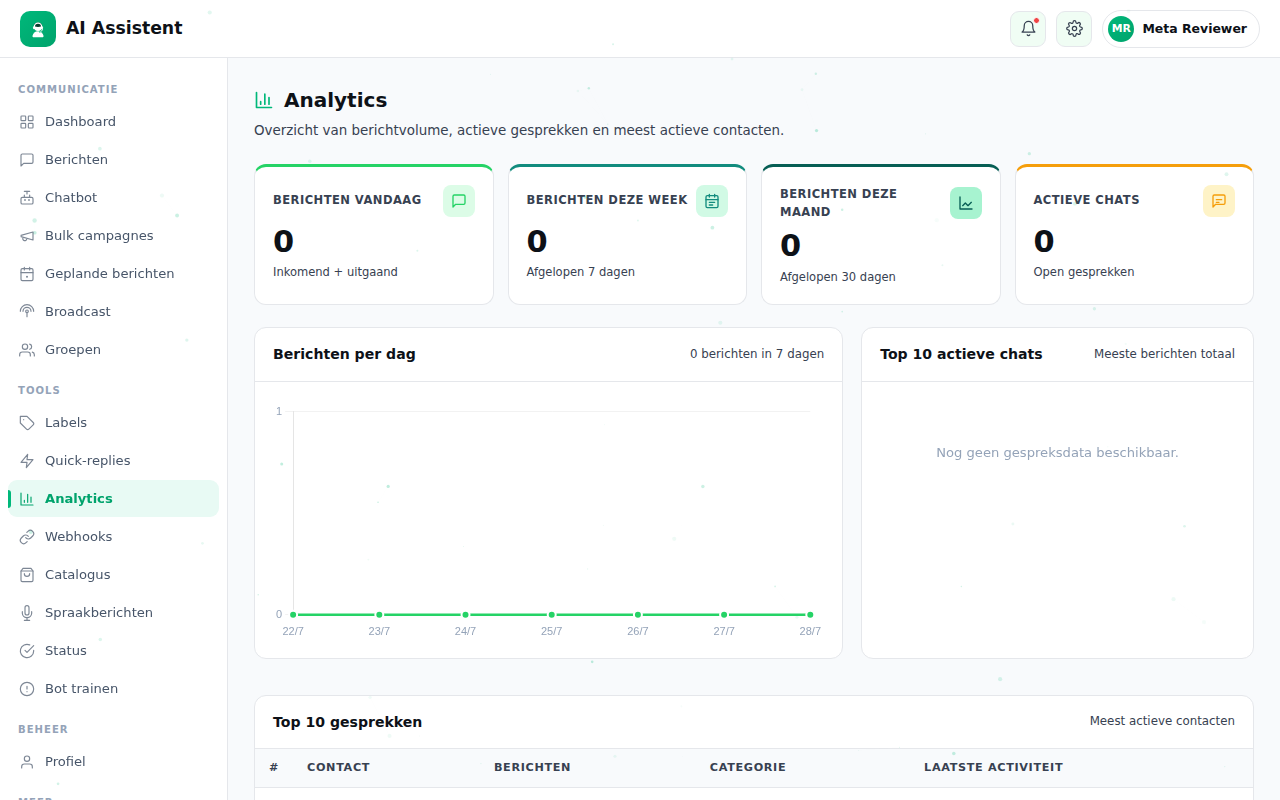Open the notifications bell icon

pos(1028,29)
